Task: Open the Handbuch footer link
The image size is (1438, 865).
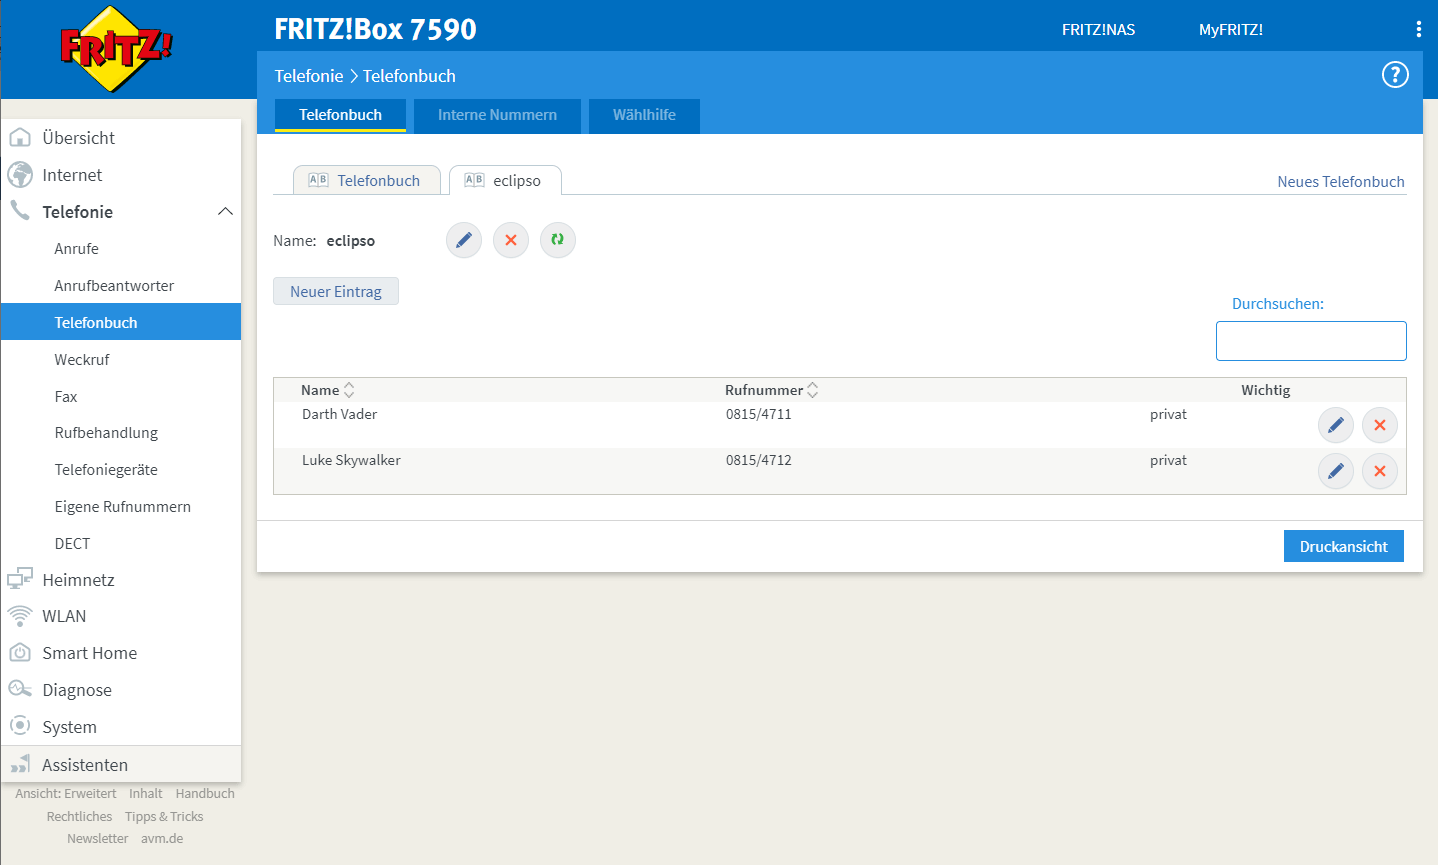Action: (x=205, y=793)
